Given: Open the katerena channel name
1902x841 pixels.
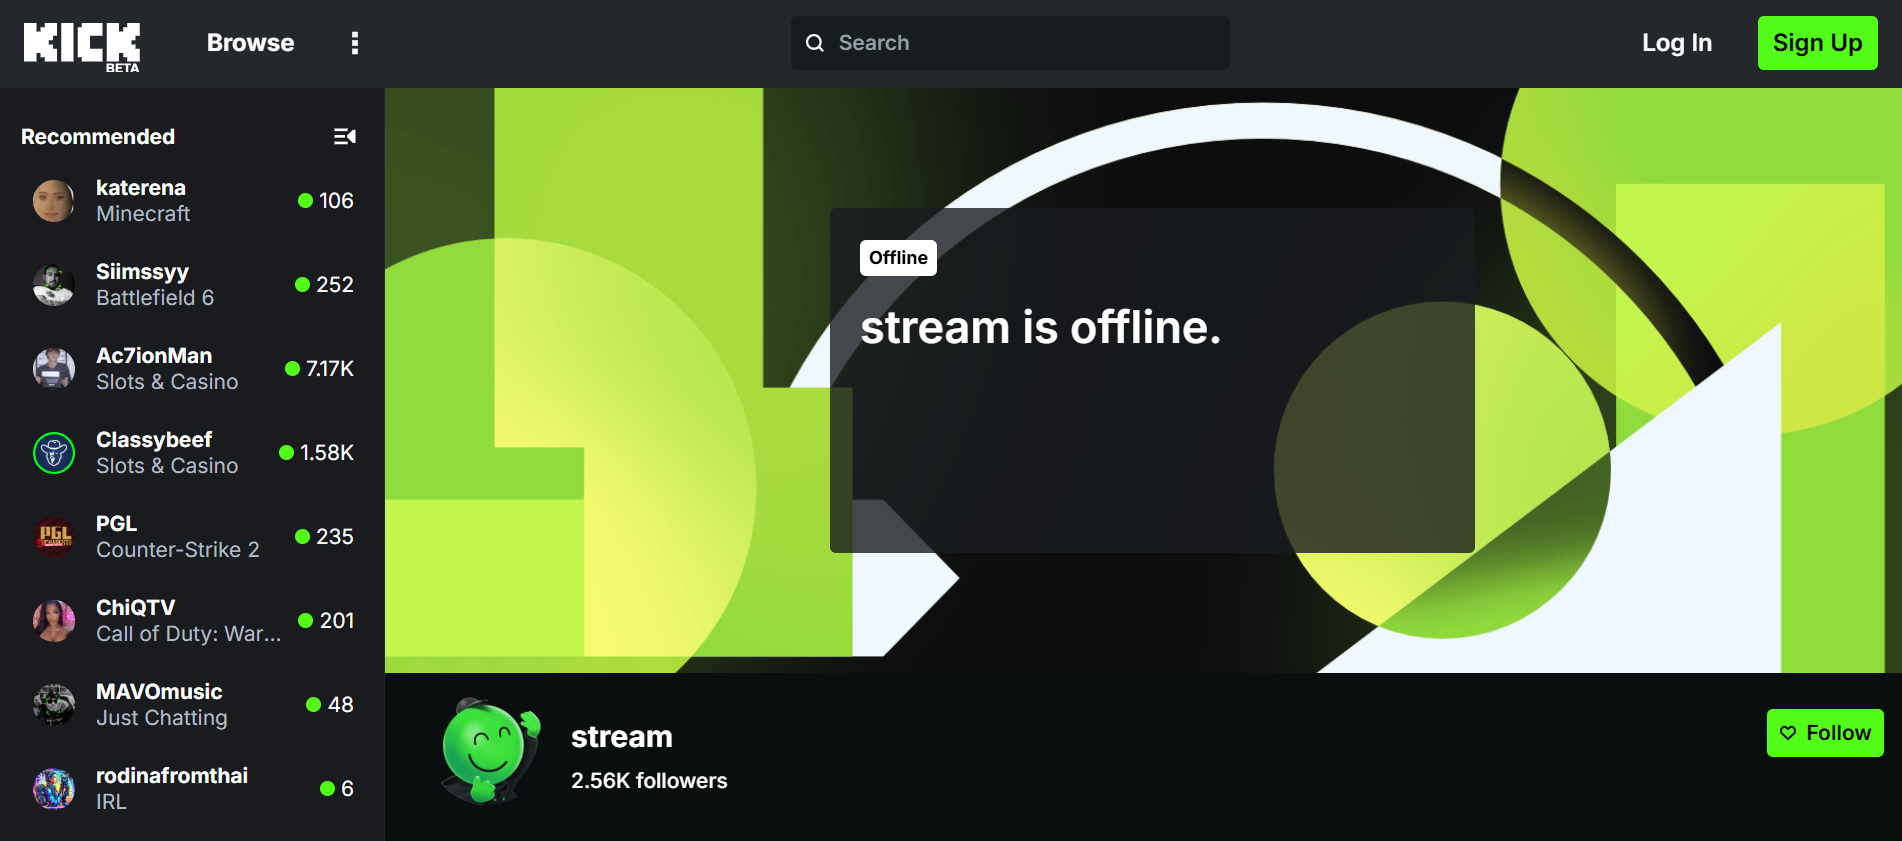Looking at the screenshot, I should point(141,188).
